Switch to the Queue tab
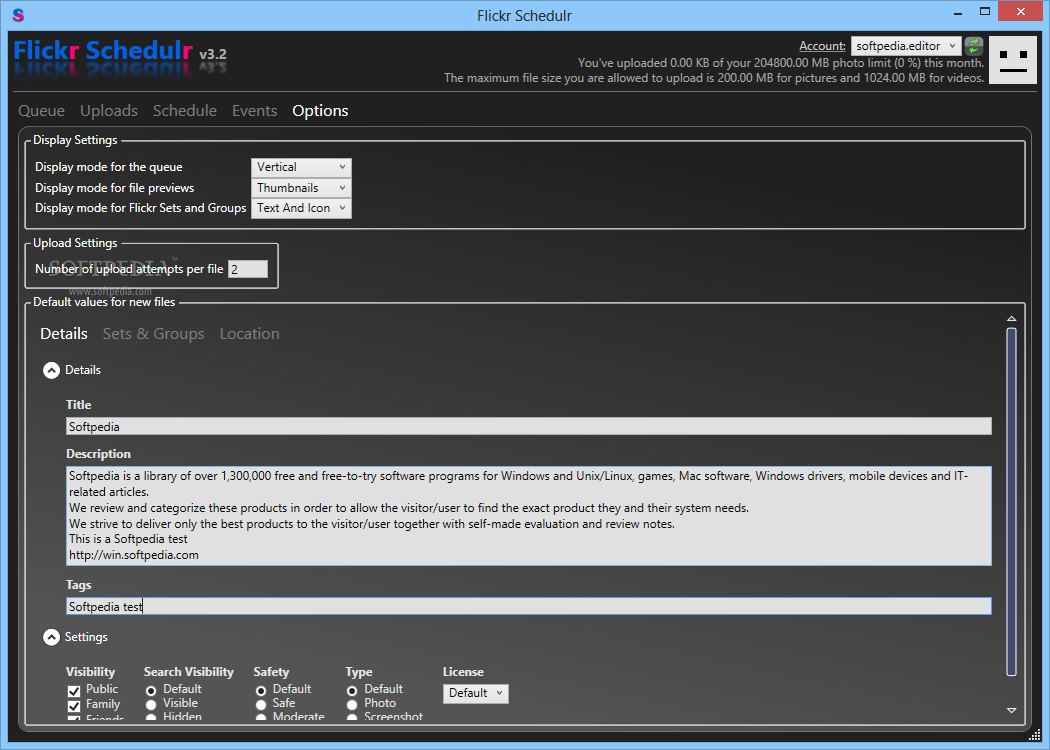 click(42, 111)
